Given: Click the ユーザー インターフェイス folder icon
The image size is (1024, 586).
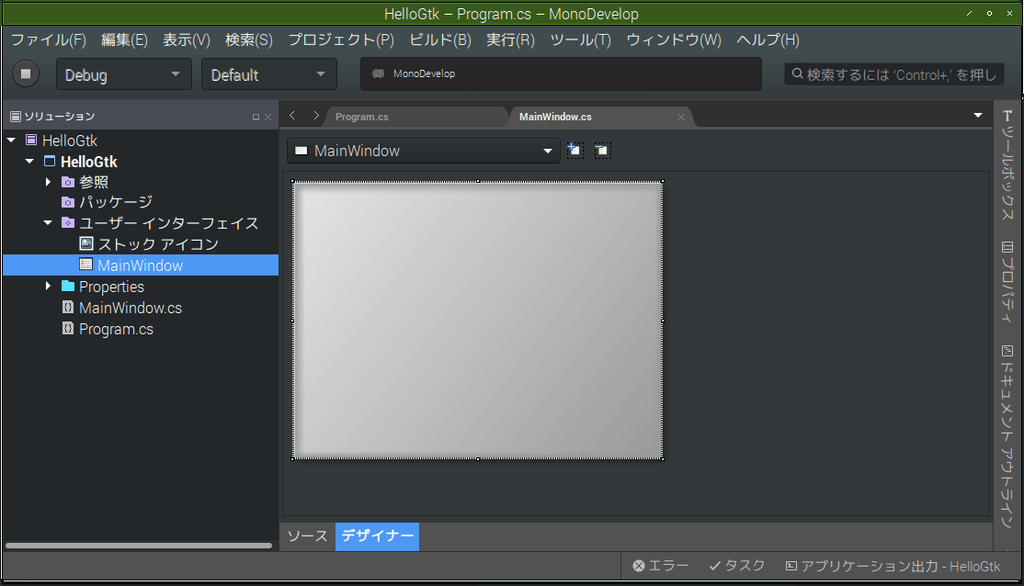Looking at the screenshot, I should tap(68, 223).
